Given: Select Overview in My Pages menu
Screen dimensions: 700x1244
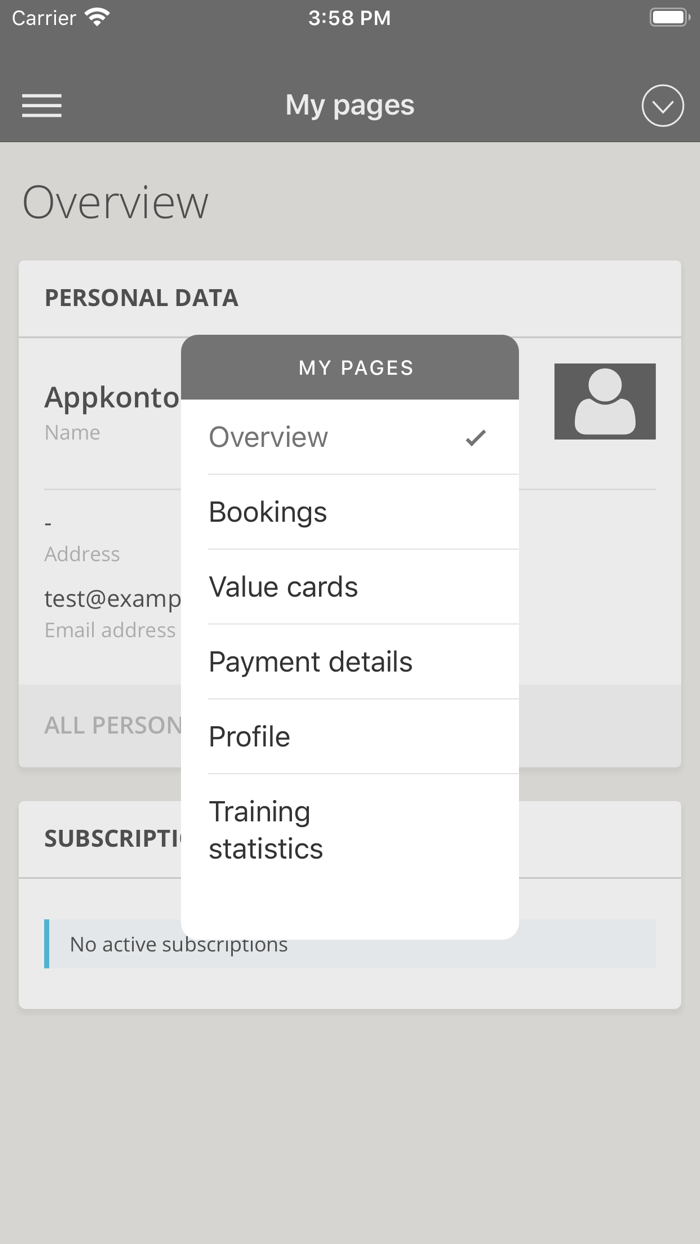Looking at the screenshot, I should pos(268,437).
